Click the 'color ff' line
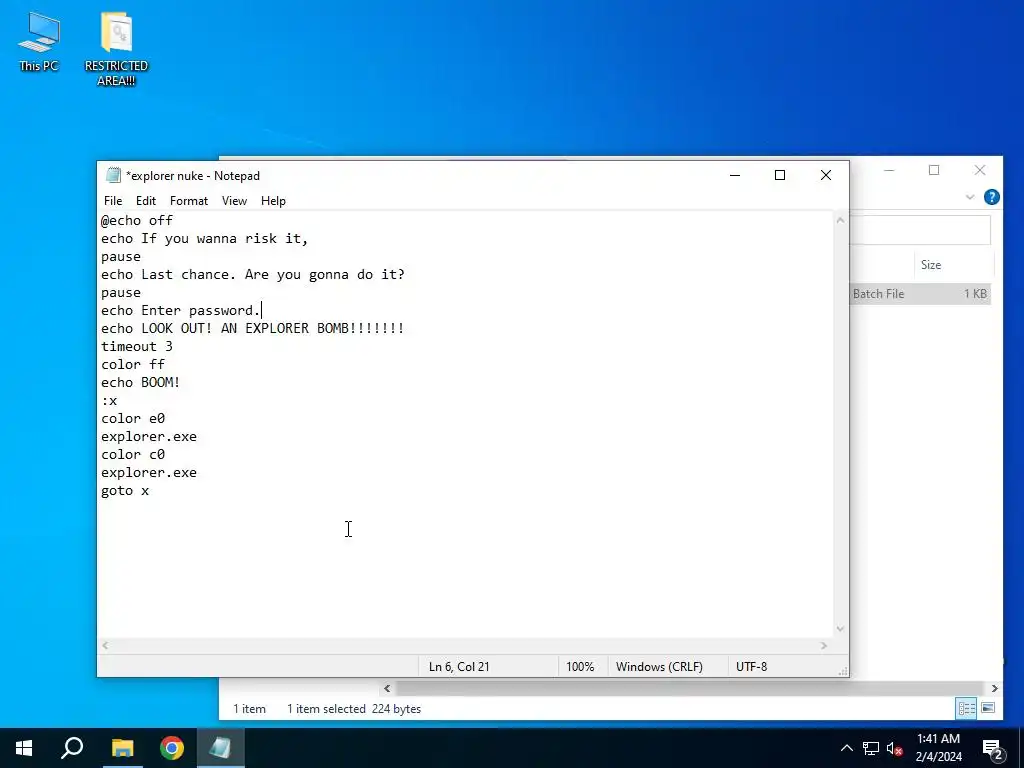The image size is (1024, 768). pos(133,364)
